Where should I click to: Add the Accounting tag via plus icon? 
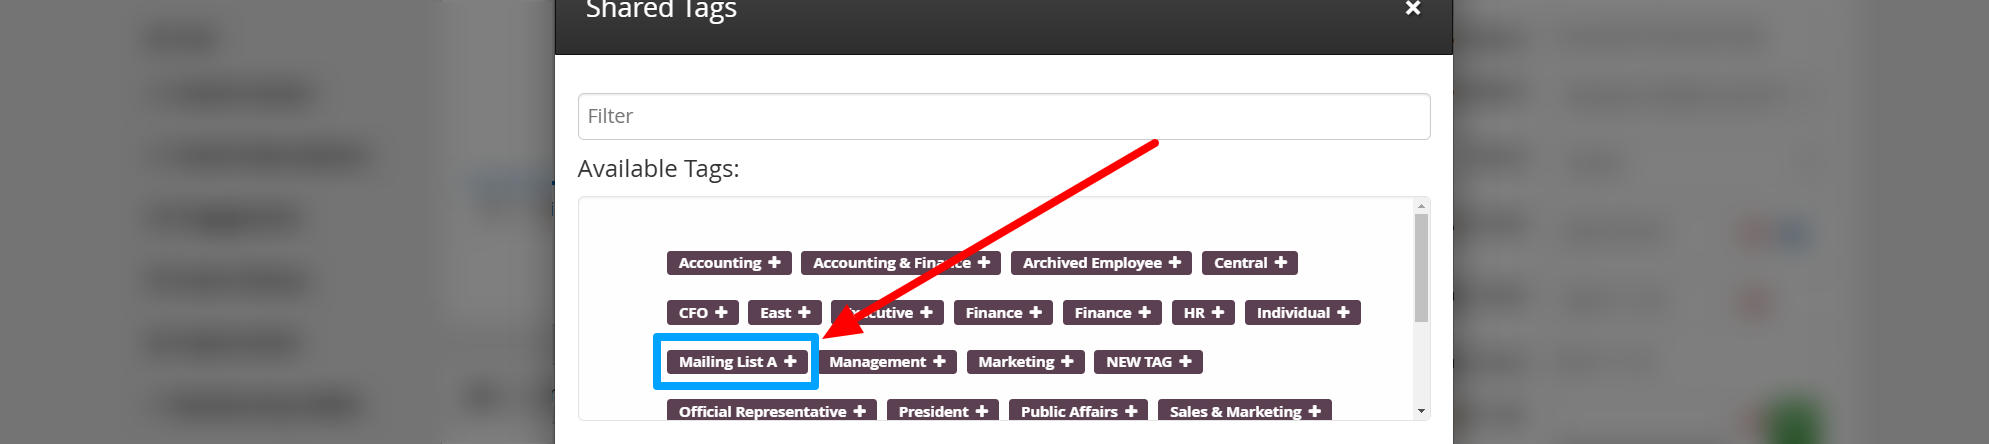pyautogui.click(x=774, y=263)
